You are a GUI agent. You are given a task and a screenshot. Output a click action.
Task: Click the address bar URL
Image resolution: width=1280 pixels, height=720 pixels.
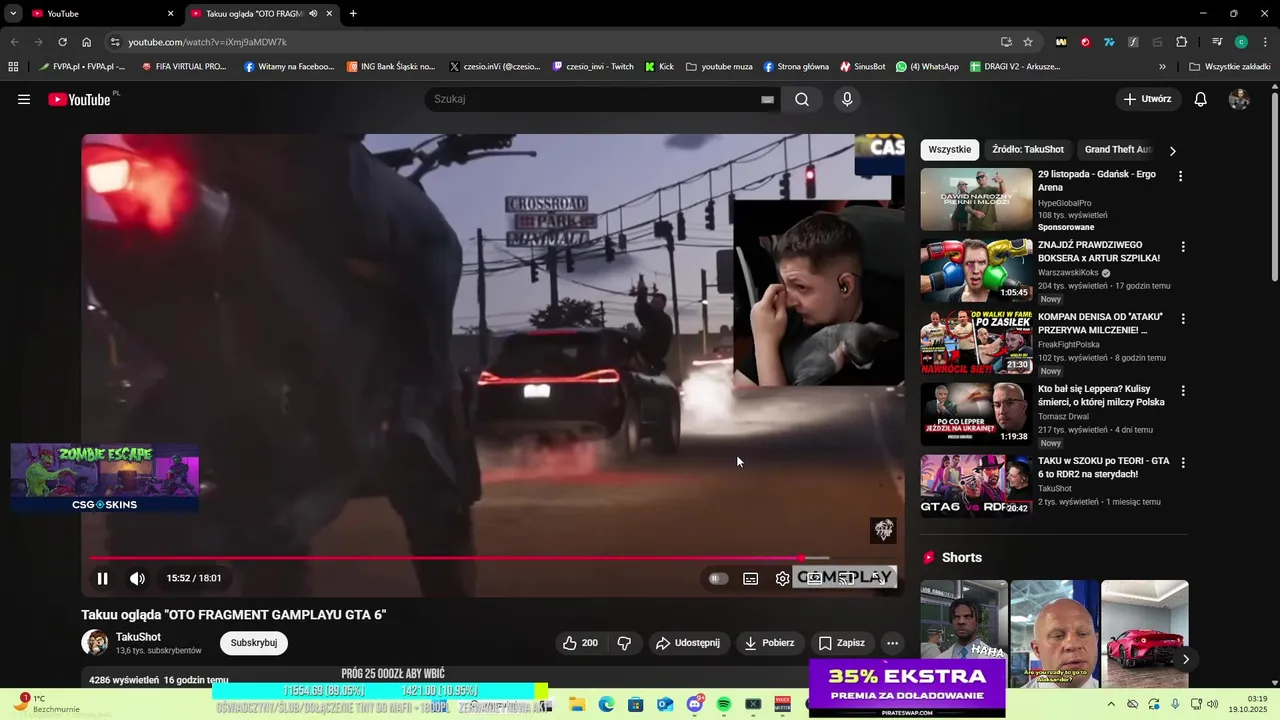click(208, 42)
